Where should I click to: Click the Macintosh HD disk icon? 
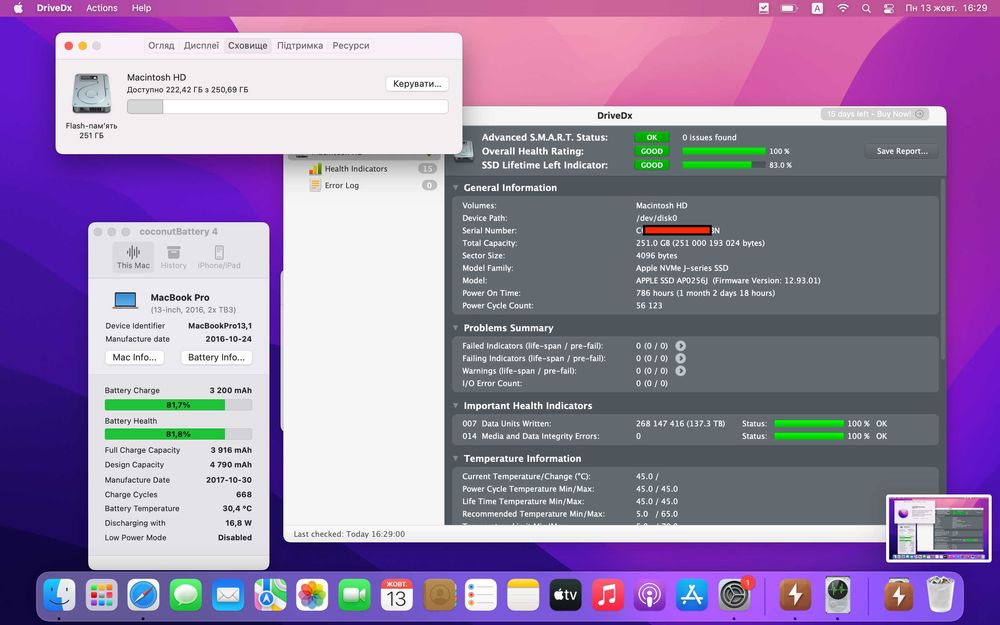[x=91, y=94]
